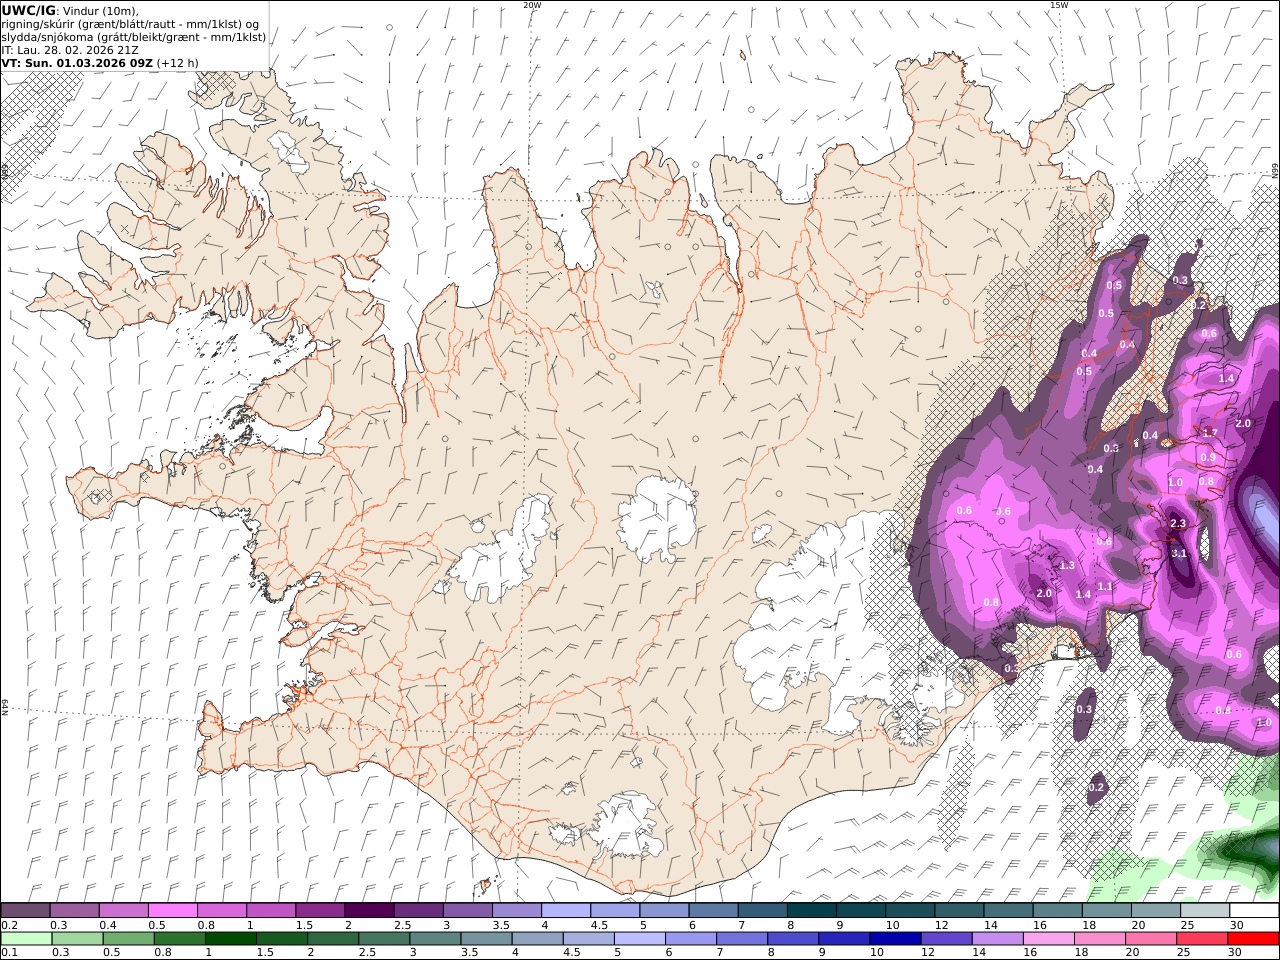Select the steel blue 6 swatch in the upper legend

pyautogui.click(x=713, y=911)
